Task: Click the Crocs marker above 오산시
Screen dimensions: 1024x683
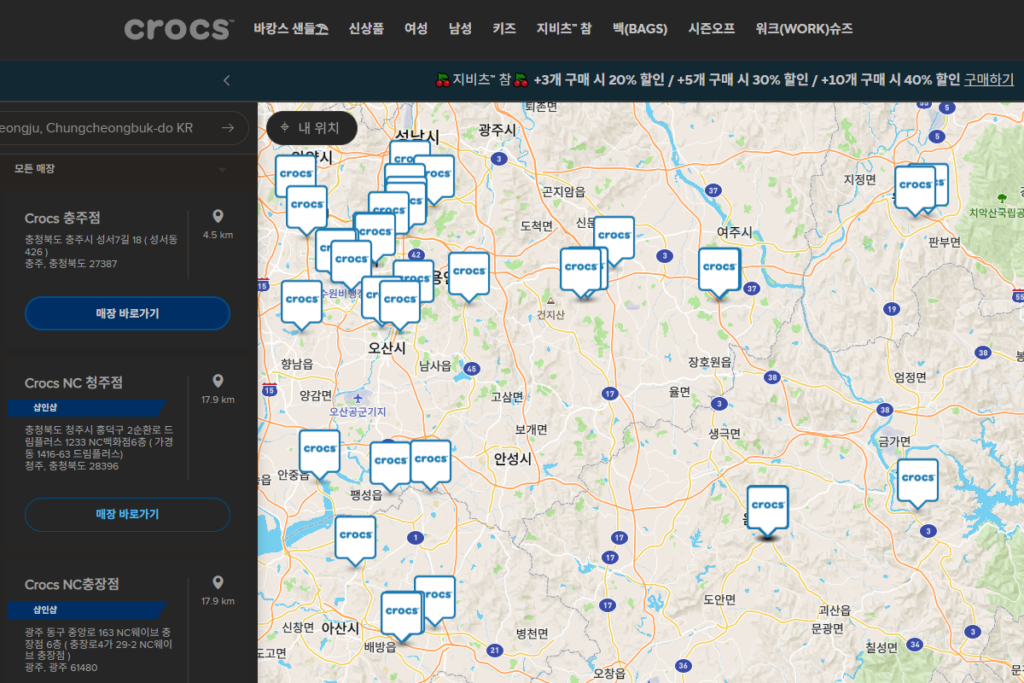Action: [400, 299]
